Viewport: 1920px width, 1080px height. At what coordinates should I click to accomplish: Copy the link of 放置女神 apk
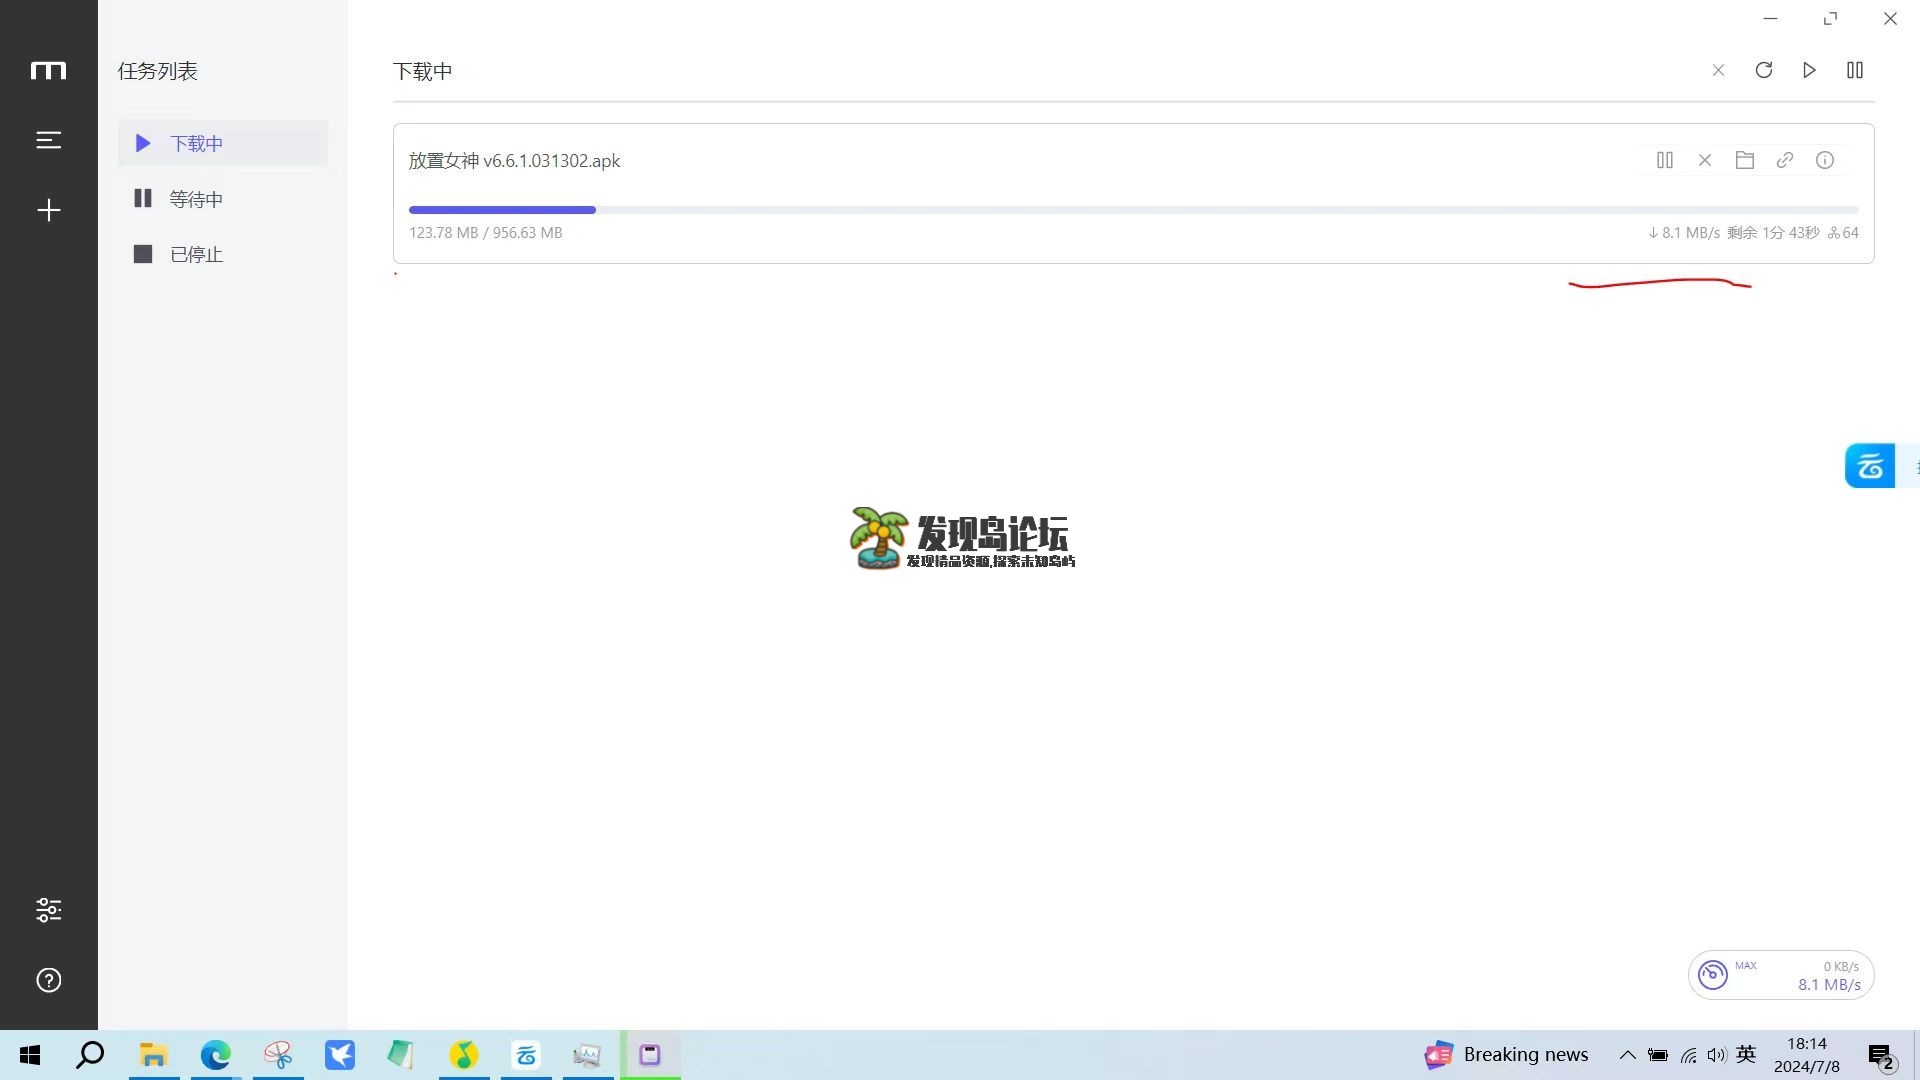1785,160
